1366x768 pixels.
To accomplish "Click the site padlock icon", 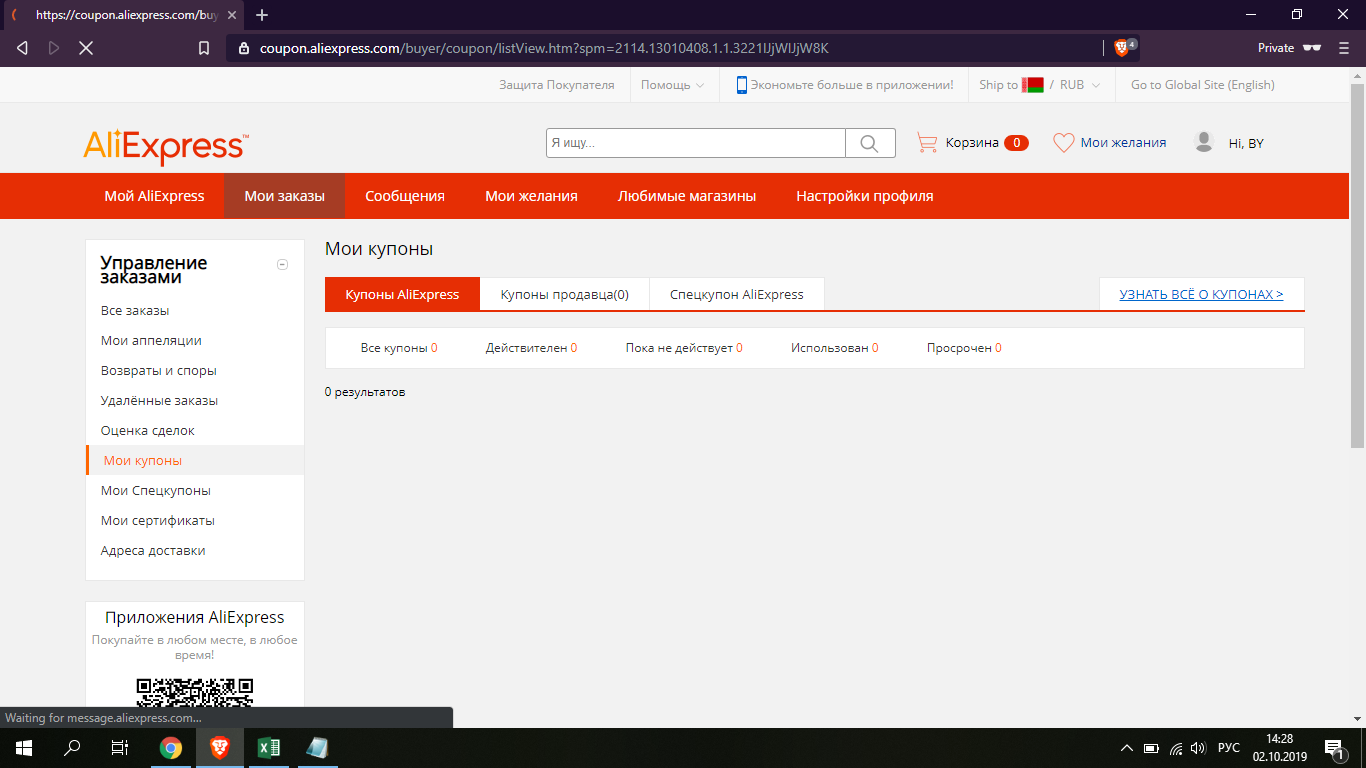I will (x=243, y=48).
